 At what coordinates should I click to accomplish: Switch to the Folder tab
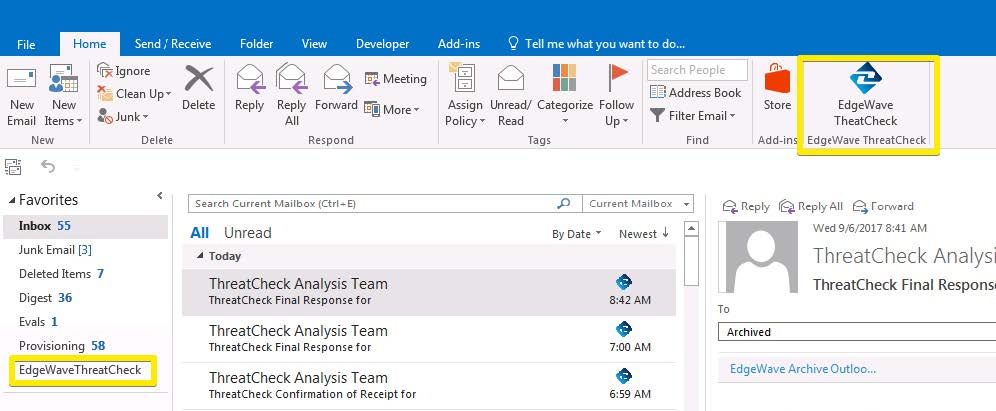[257, 44]
